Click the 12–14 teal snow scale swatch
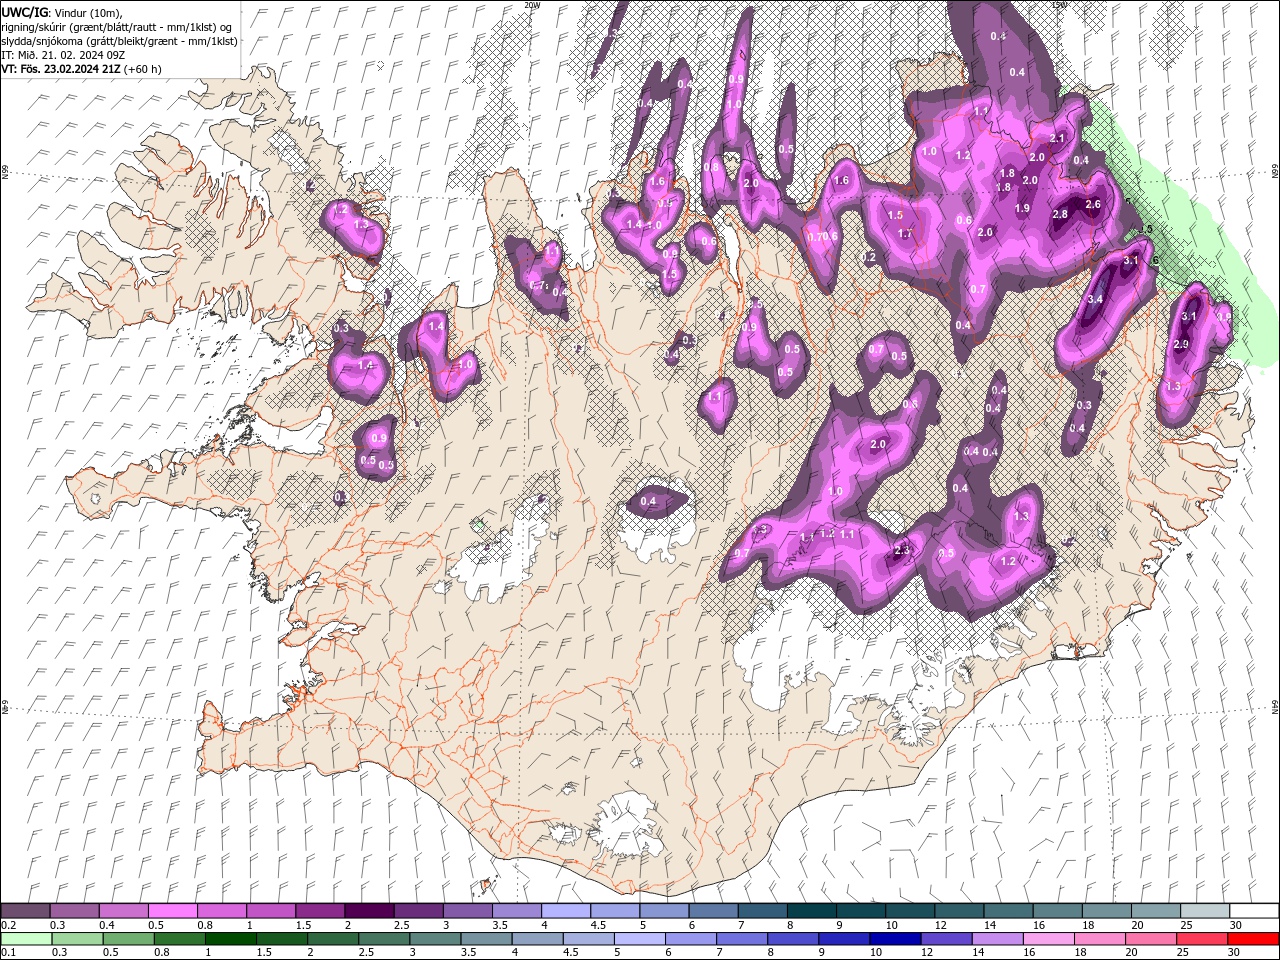The image size is (1280, 960). coord(958,911)
